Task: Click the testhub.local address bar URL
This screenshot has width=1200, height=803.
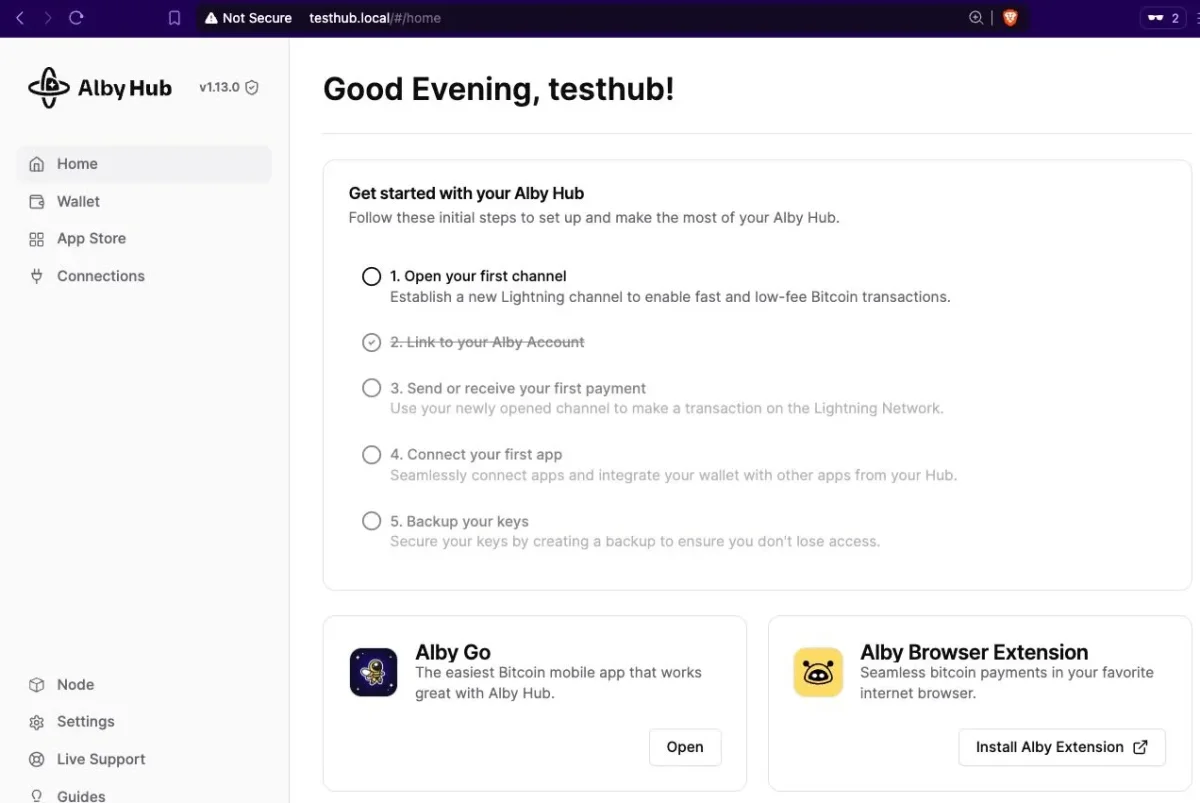Action: 375,18
